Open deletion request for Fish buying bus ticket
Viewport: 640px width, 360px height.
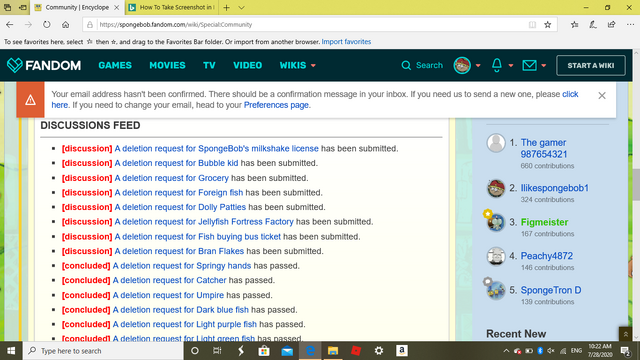[198, 237]
